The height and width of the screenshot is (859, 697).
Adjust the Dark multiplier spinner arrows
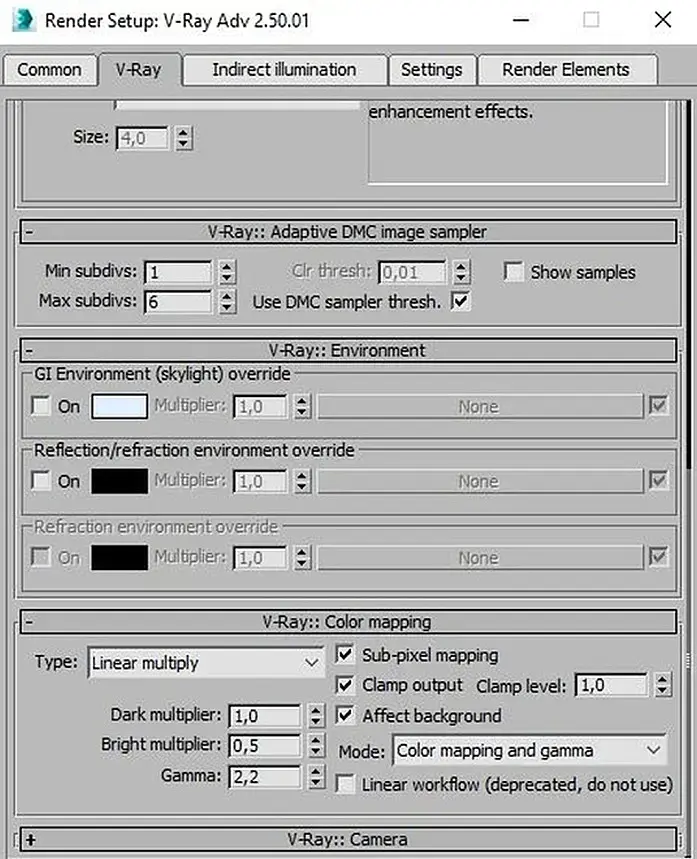(316, 715)
